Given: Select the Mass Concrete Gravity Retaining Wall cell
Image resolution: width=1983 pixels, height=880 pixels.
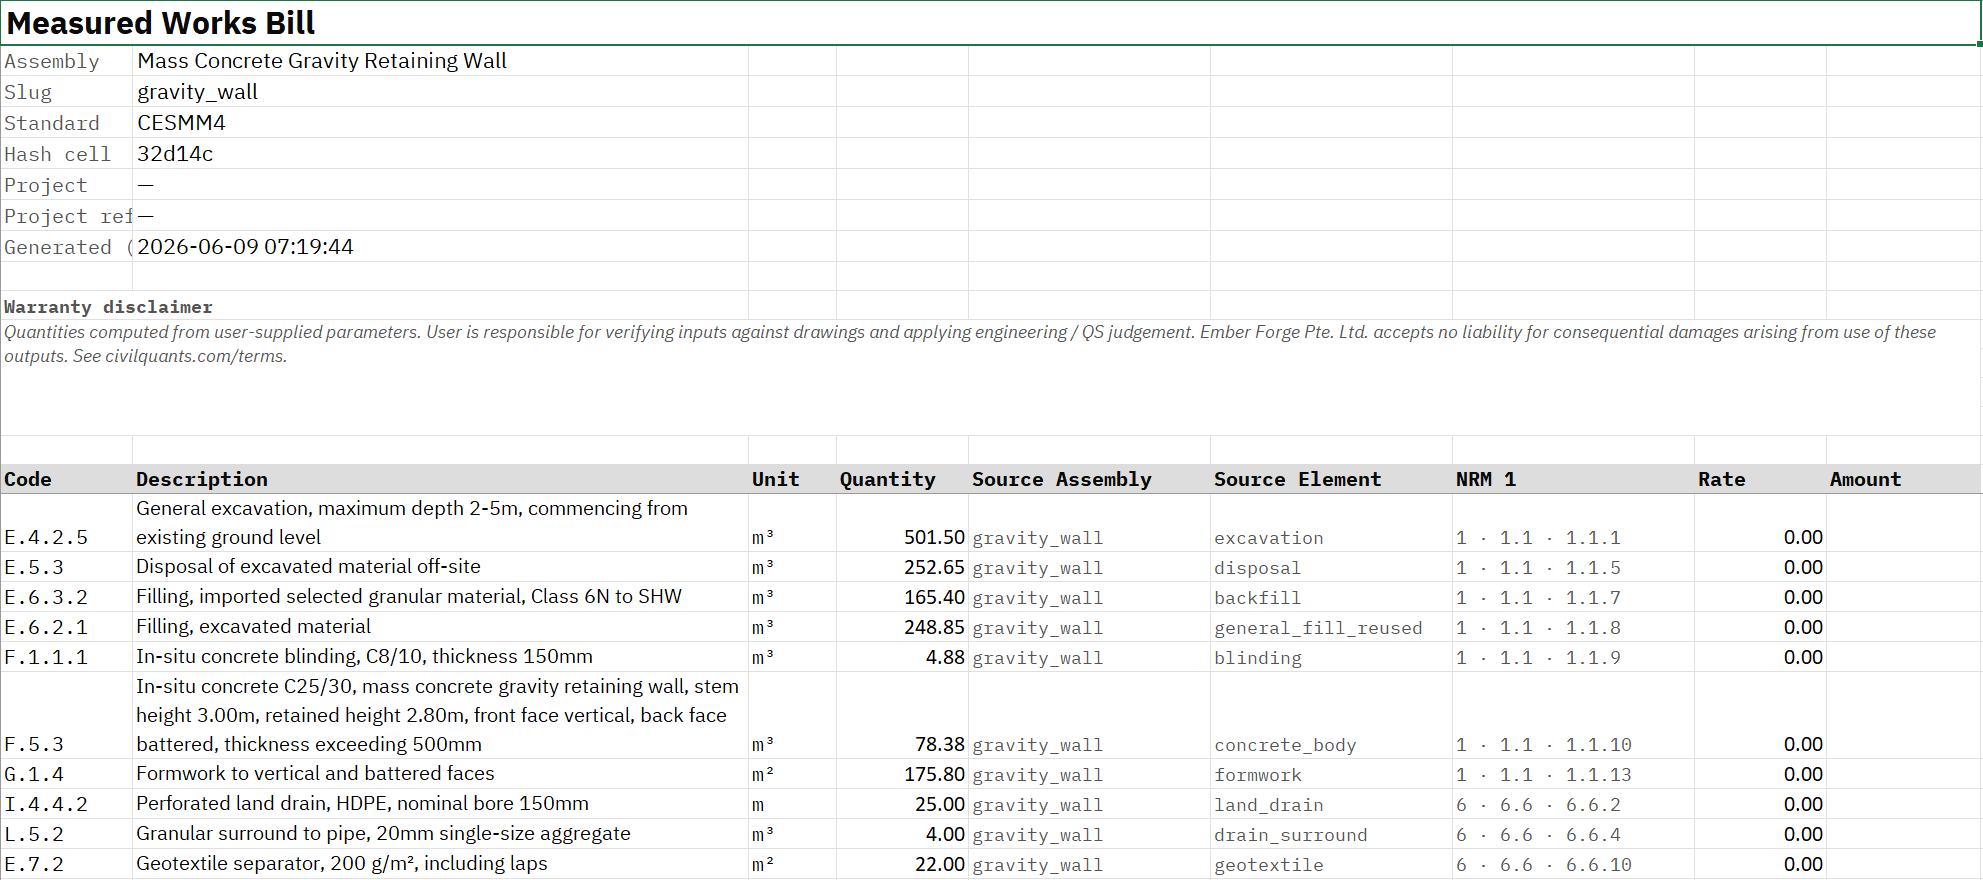Looking at the screenshot, I should [440, 61].
